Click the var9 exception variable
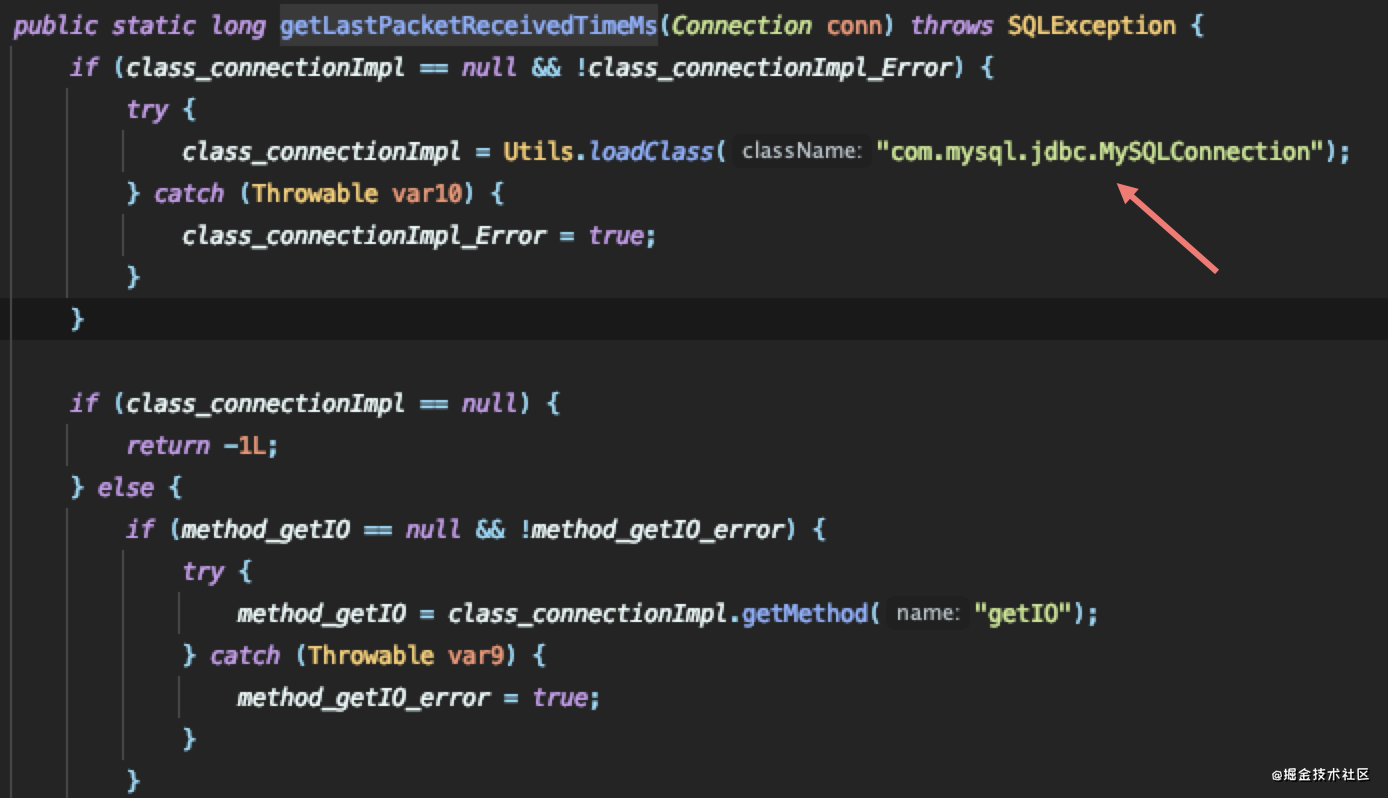The image size is (1388, 798). click(477, 655)
